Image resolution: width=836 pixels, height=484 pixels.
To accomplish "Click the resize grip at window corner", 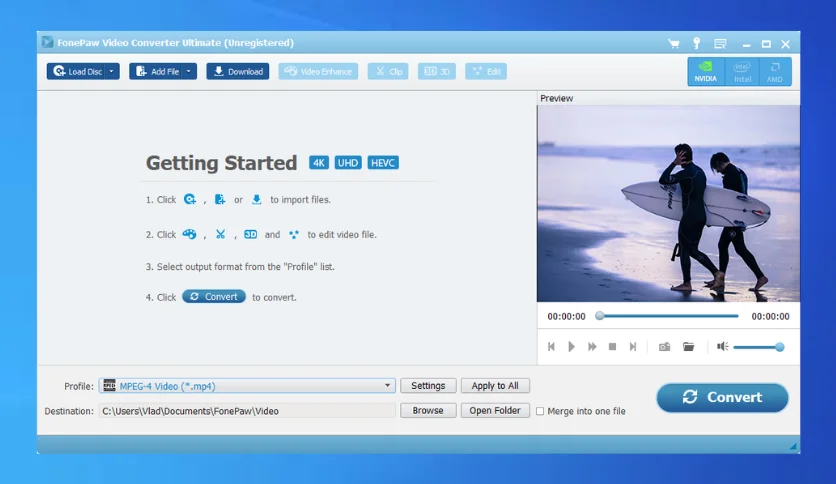I will (793, 447).
